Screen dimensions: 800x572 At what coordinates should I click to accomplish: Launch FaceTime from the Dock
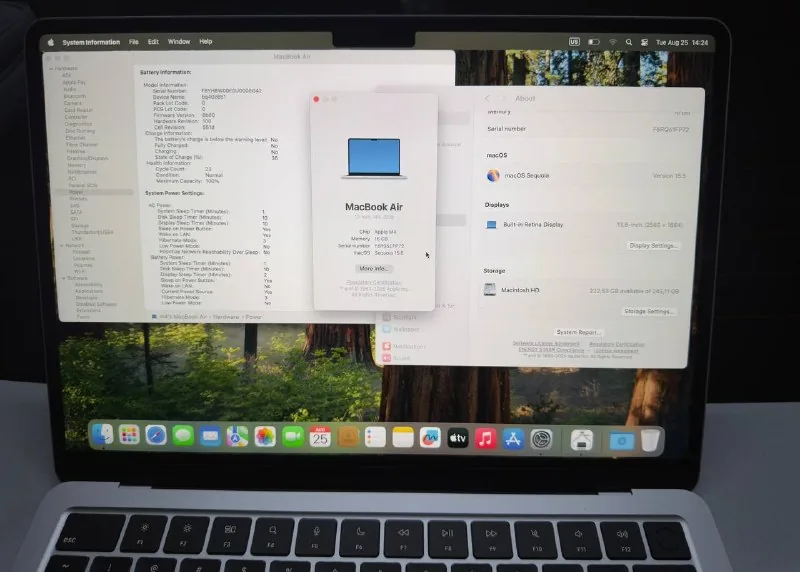(x=292, y=437)
